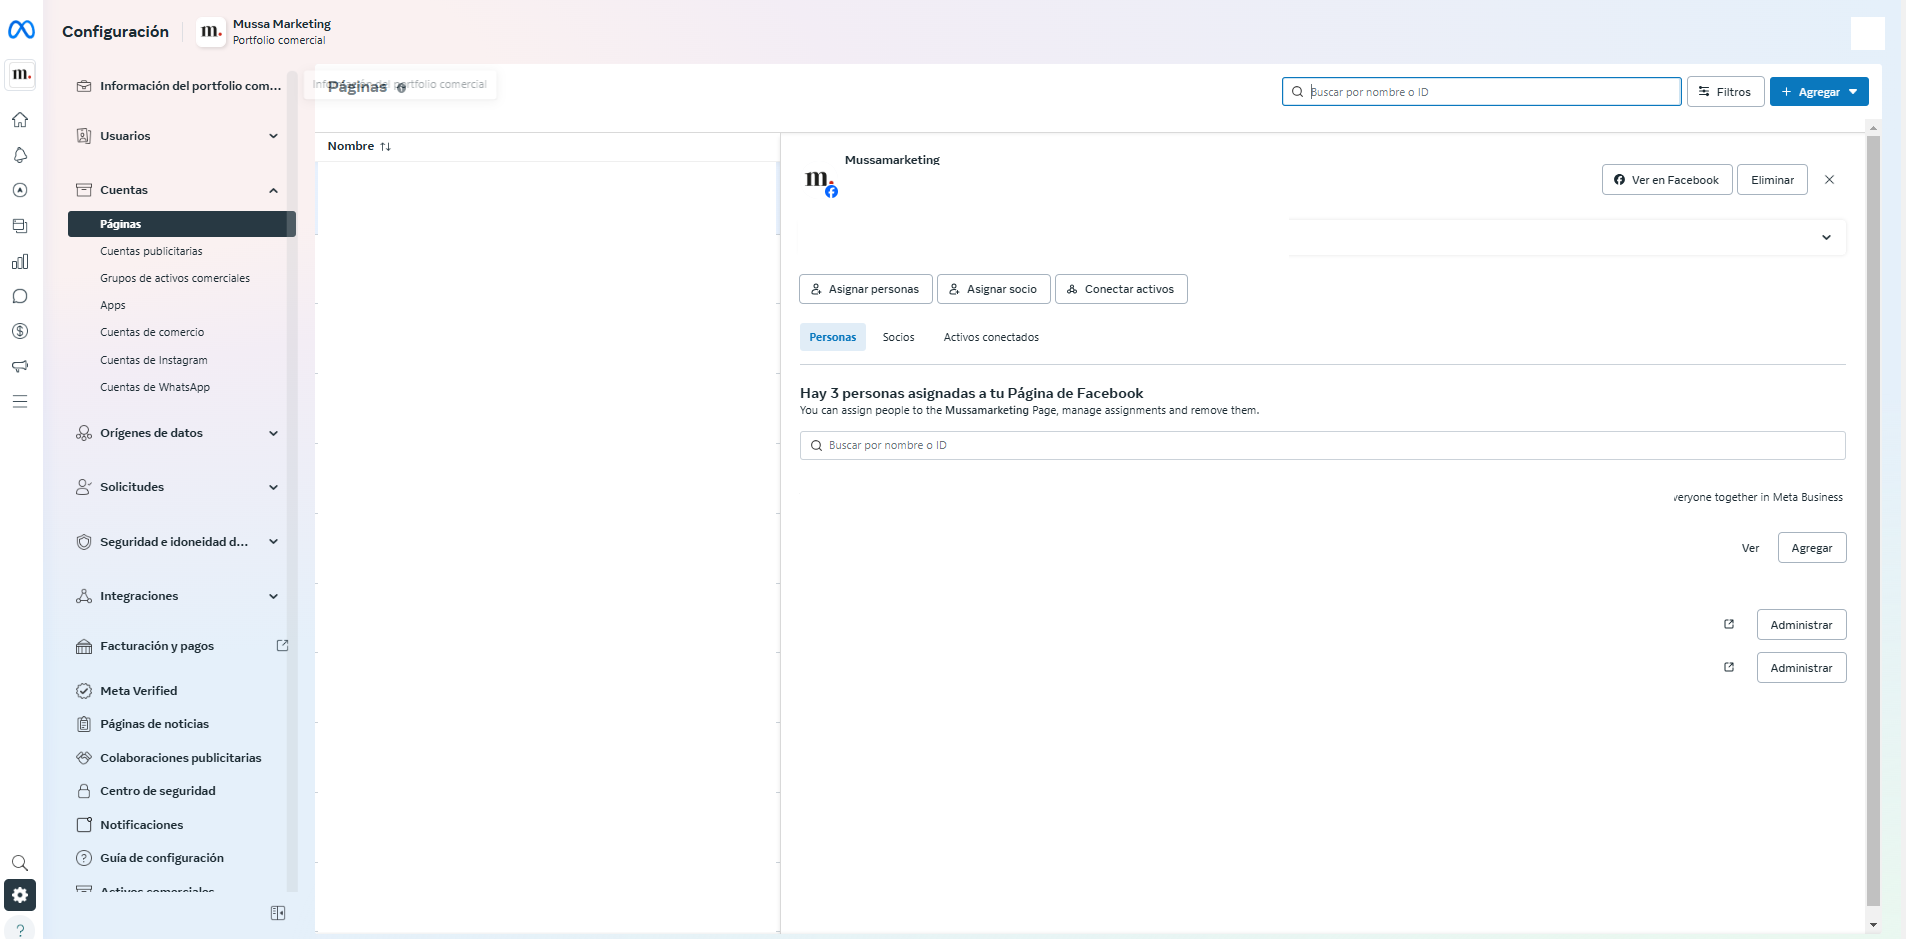Open Páginas de noticias
The width and height of the screenshot is (1906, 939).
(143, 724)
